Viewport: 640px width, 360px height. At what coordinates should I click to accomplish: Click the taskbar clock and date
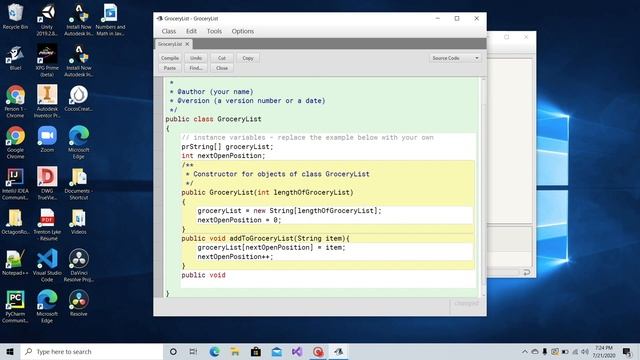pyautogui.click(x=604, y=351)
